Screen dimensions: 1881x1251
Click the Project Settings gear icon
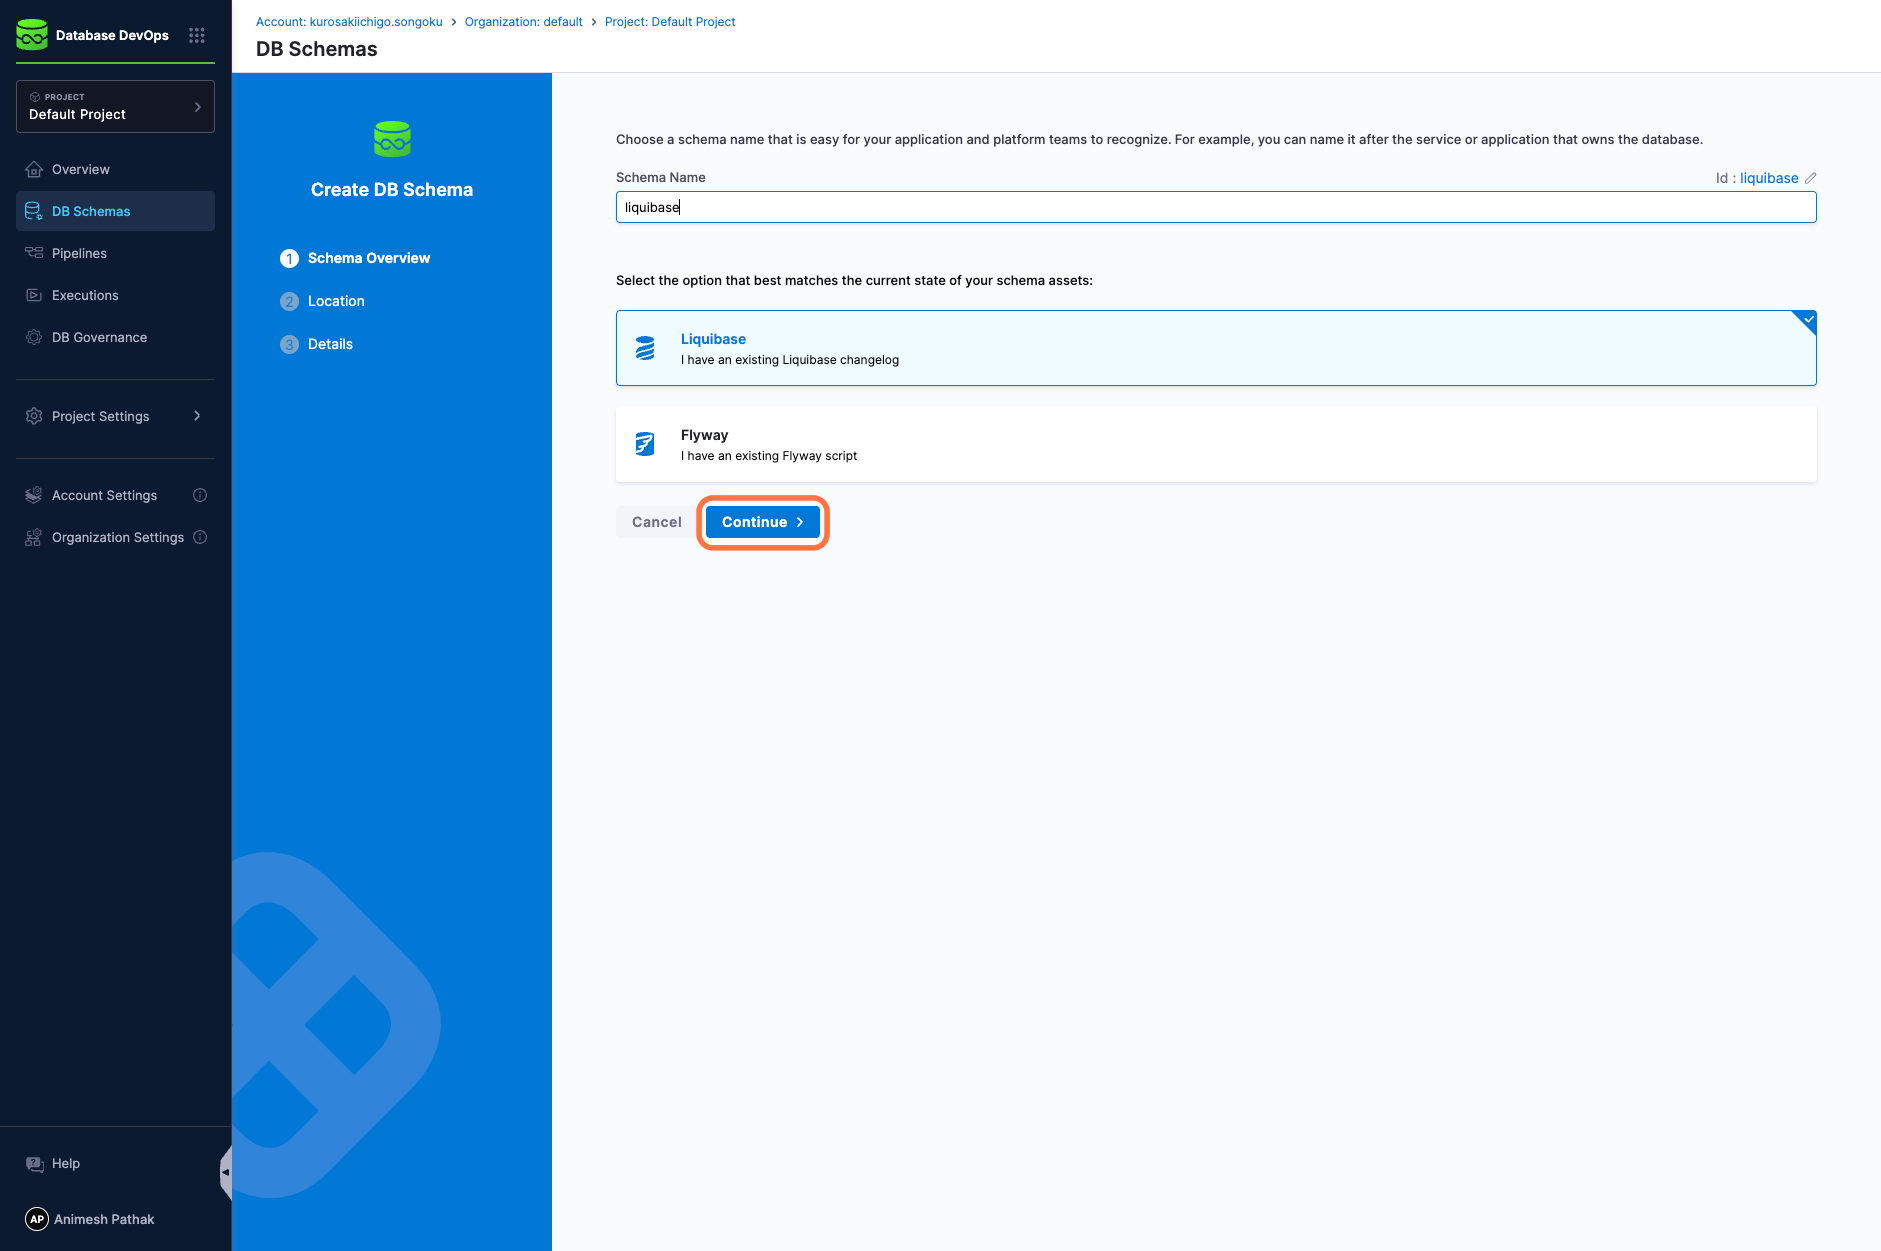(x=34, y=416)
